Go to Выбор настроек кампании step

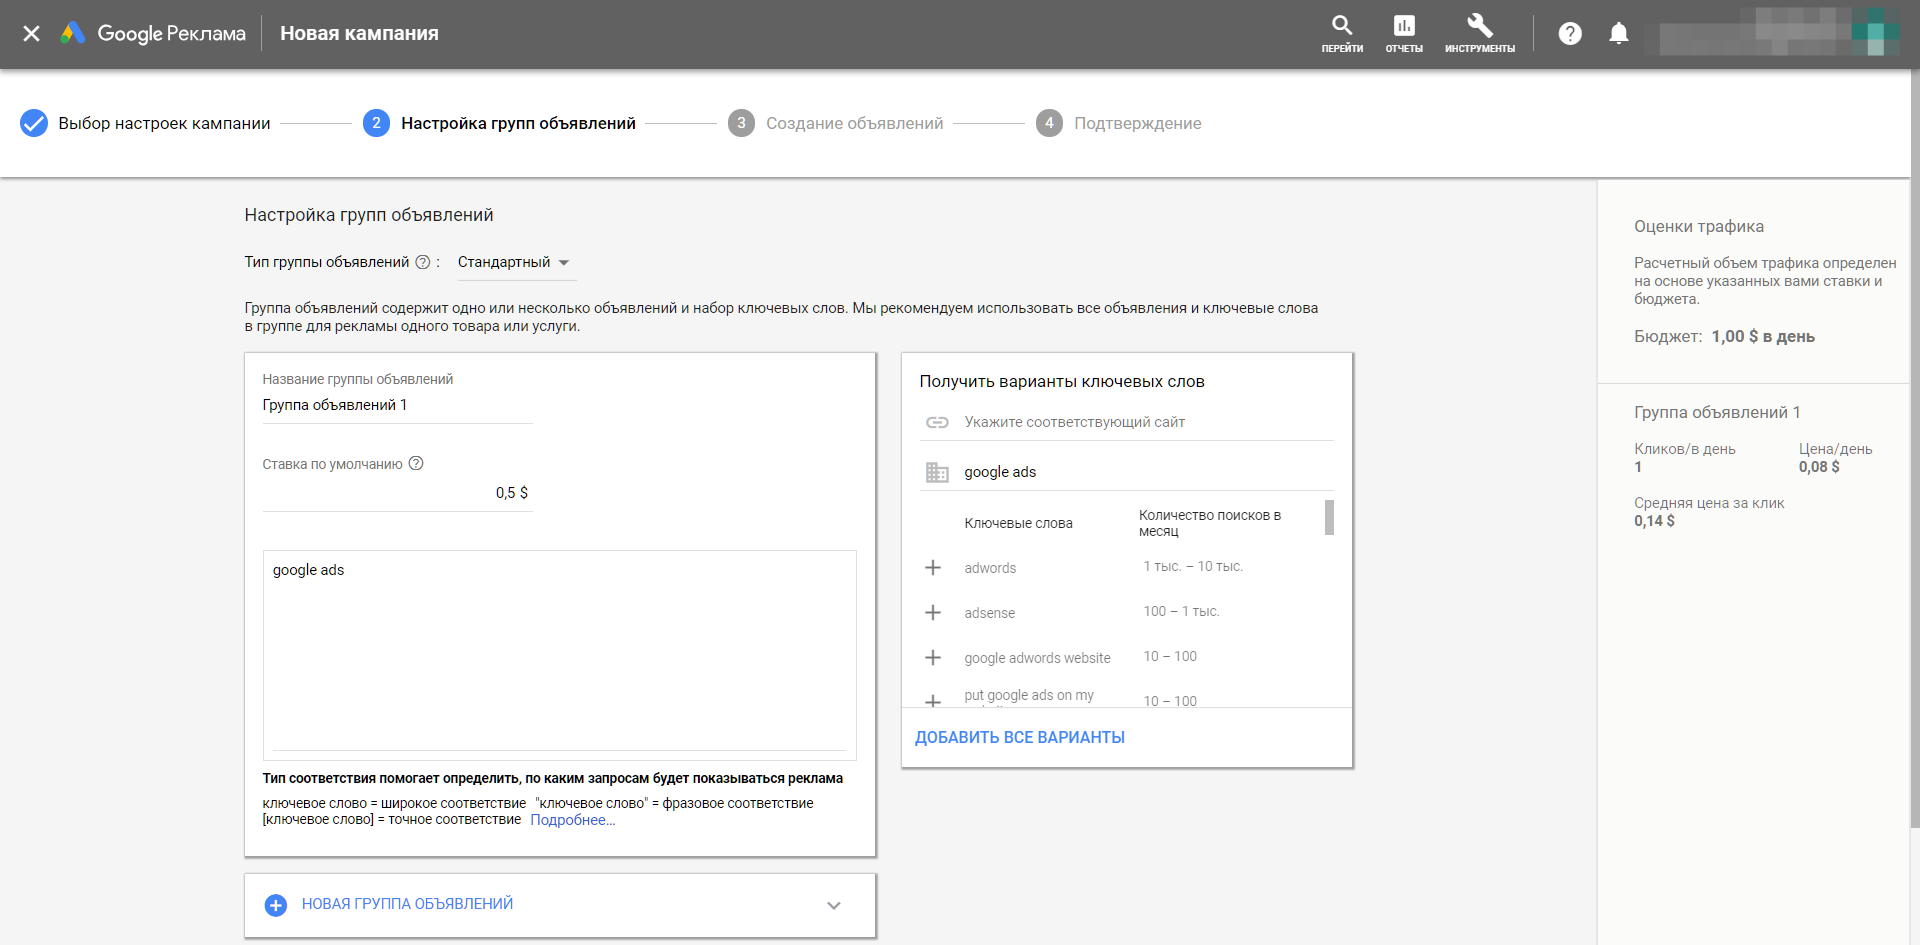click(x=164, y=123)
